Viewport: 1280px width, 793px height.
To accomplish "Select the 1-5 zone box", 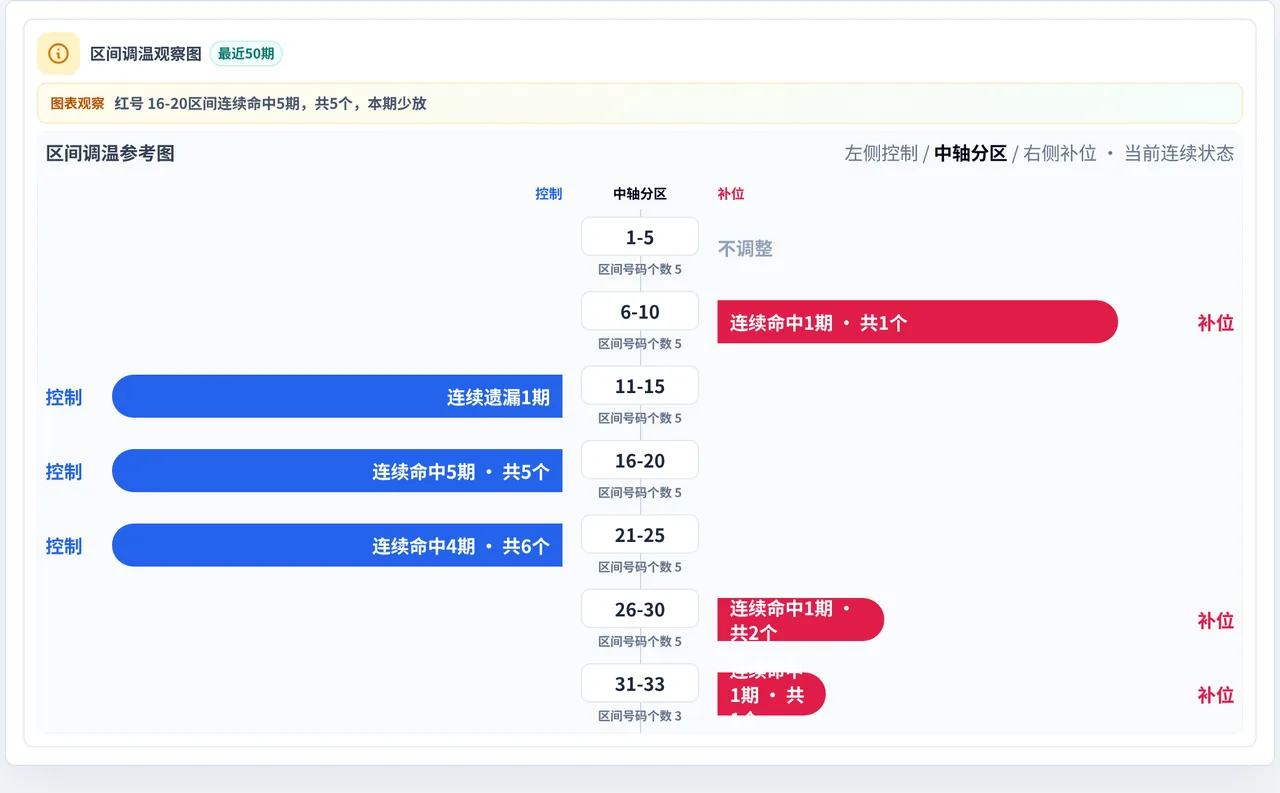I will [640, 237].
